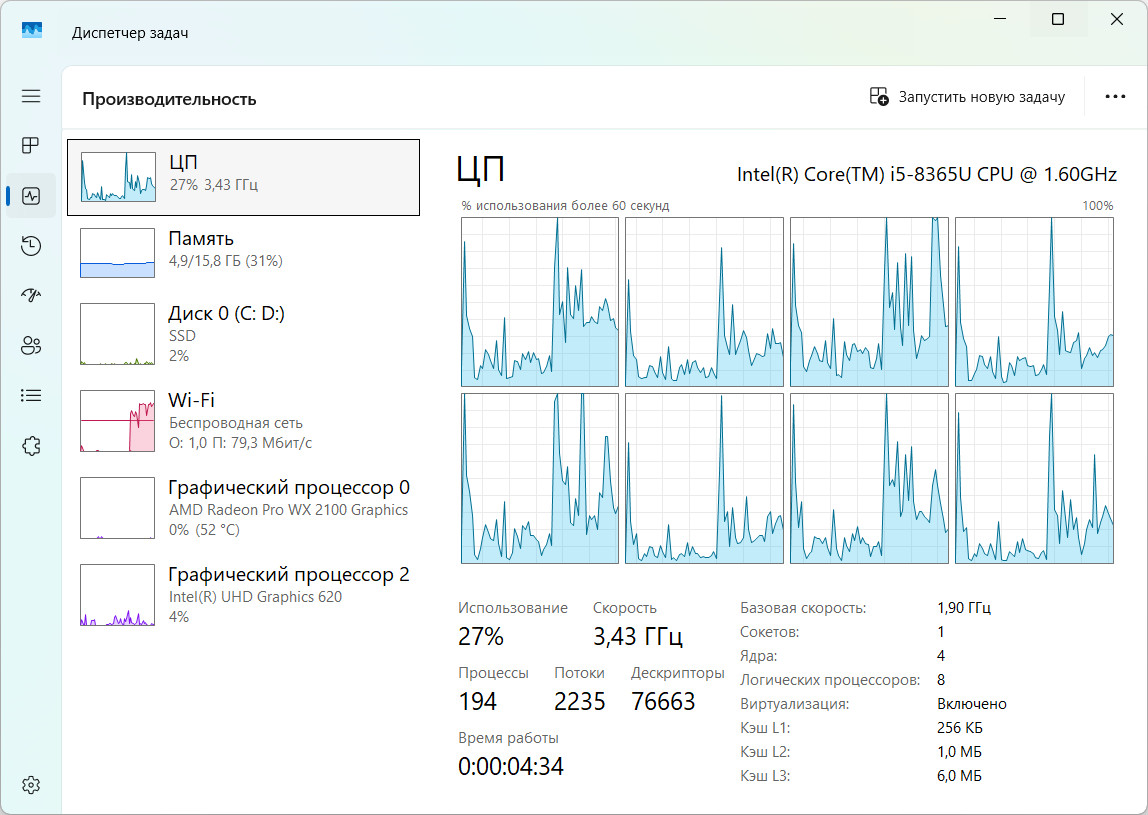Click the Диспетчер задач window title
This screenshot has height=815, width=1148.
130,33
